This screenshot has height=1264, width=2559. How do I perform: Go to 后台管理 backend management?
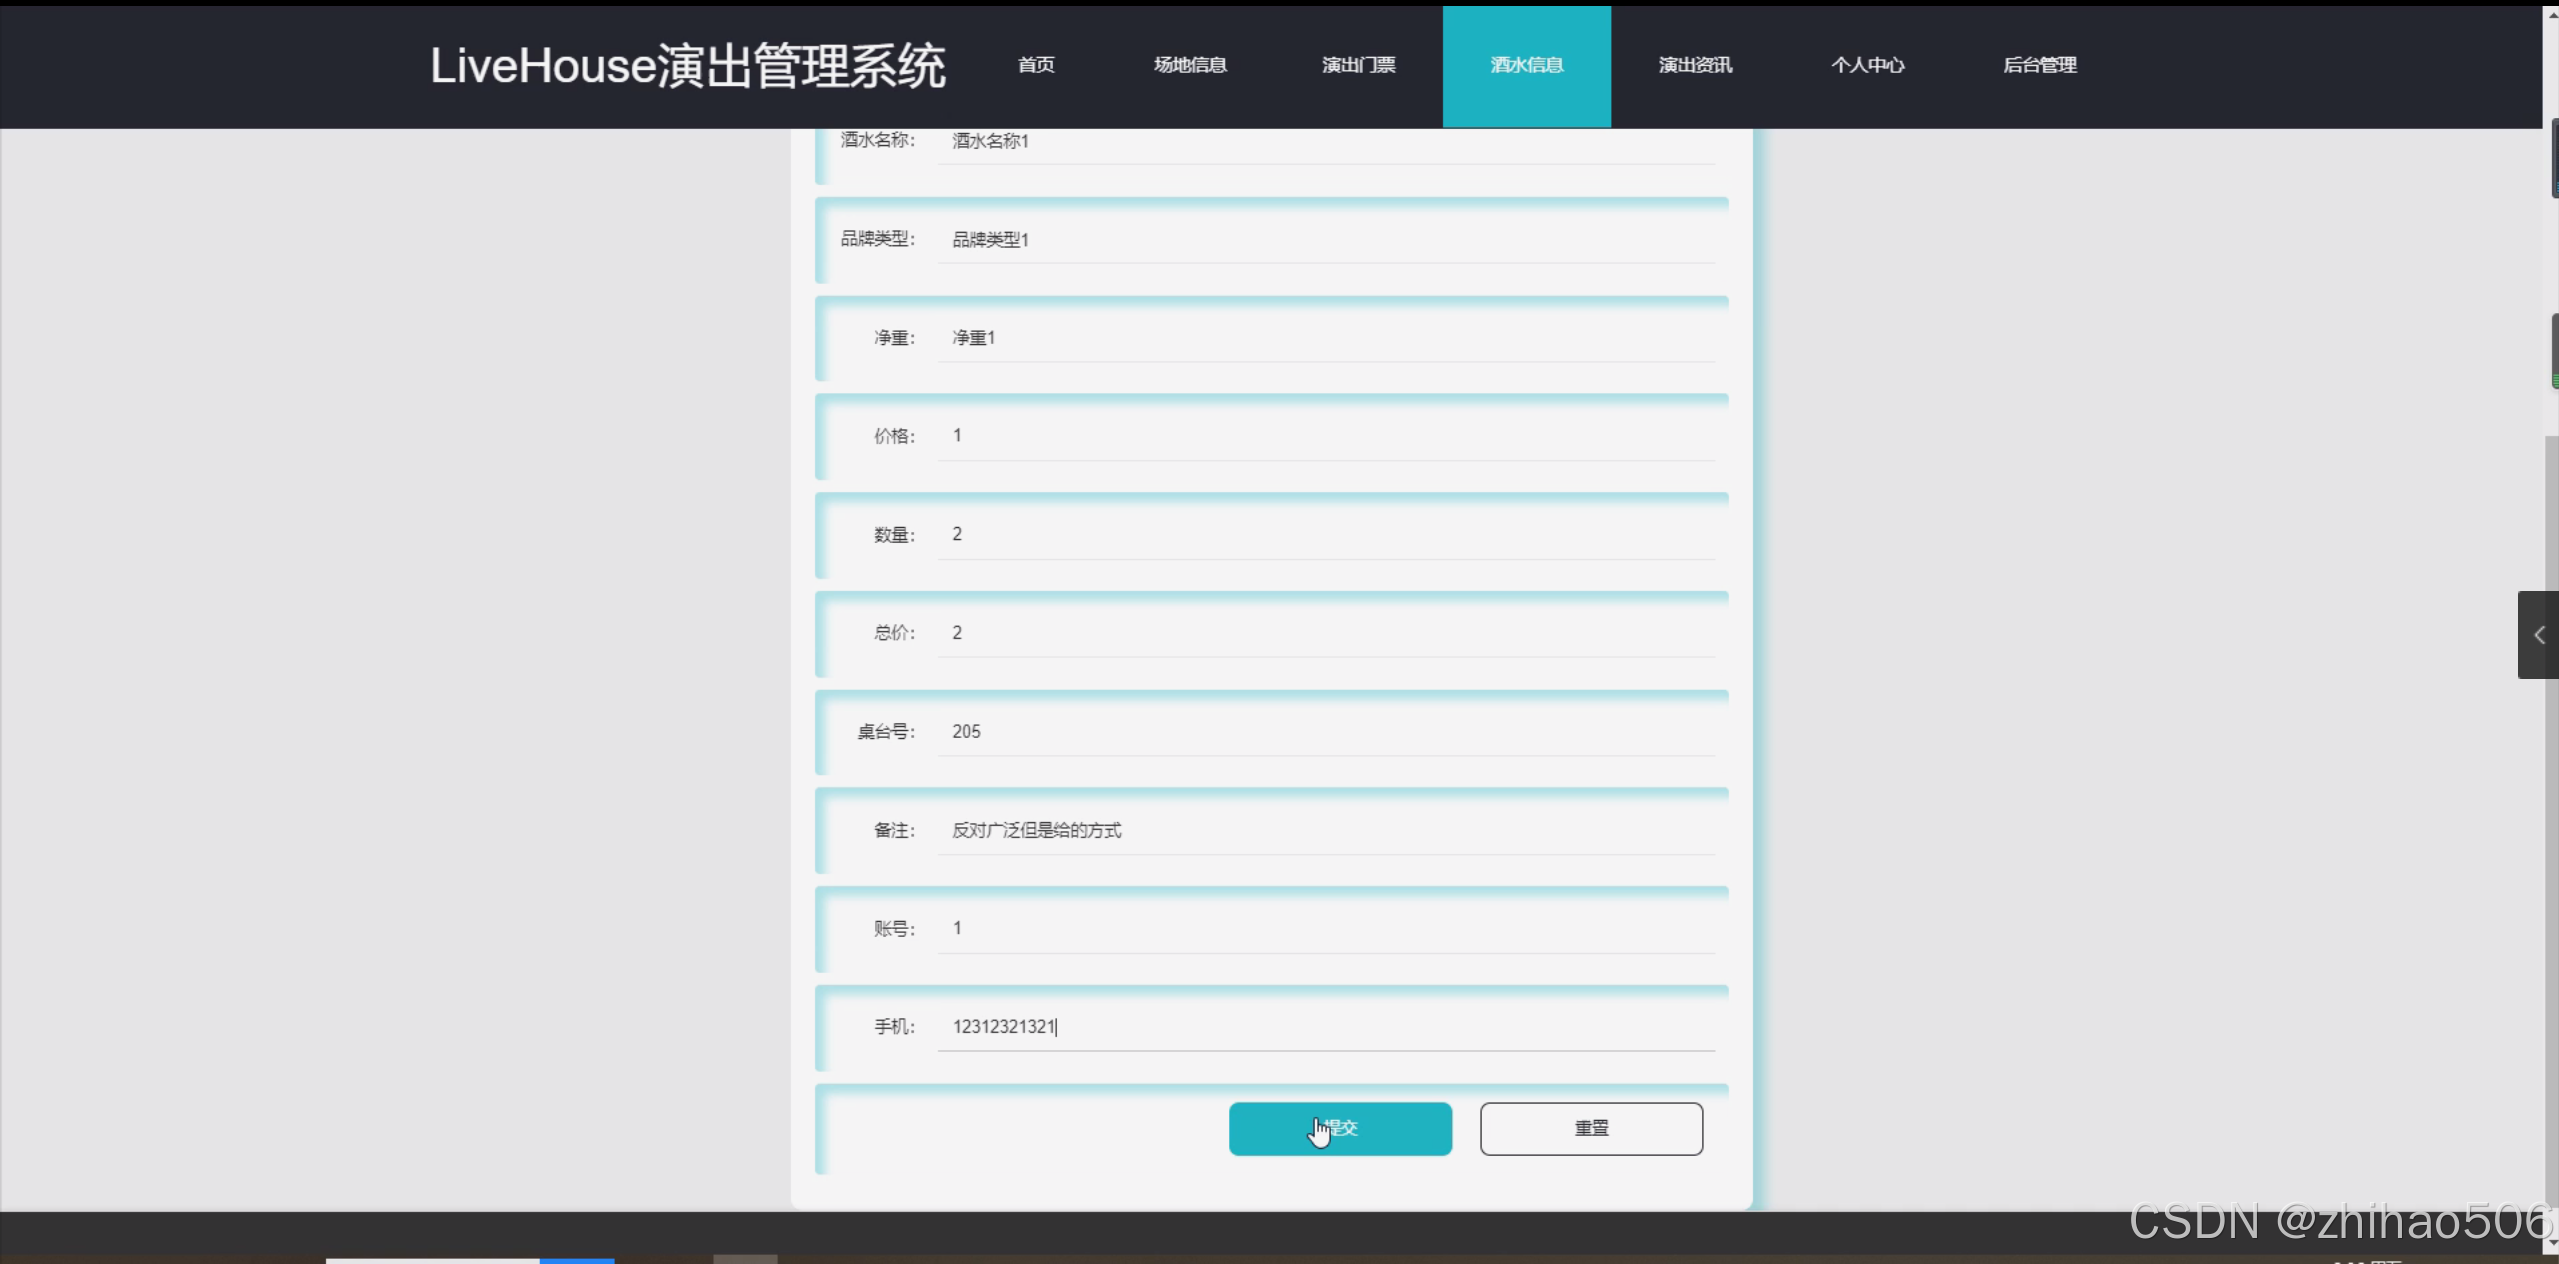2040,65
